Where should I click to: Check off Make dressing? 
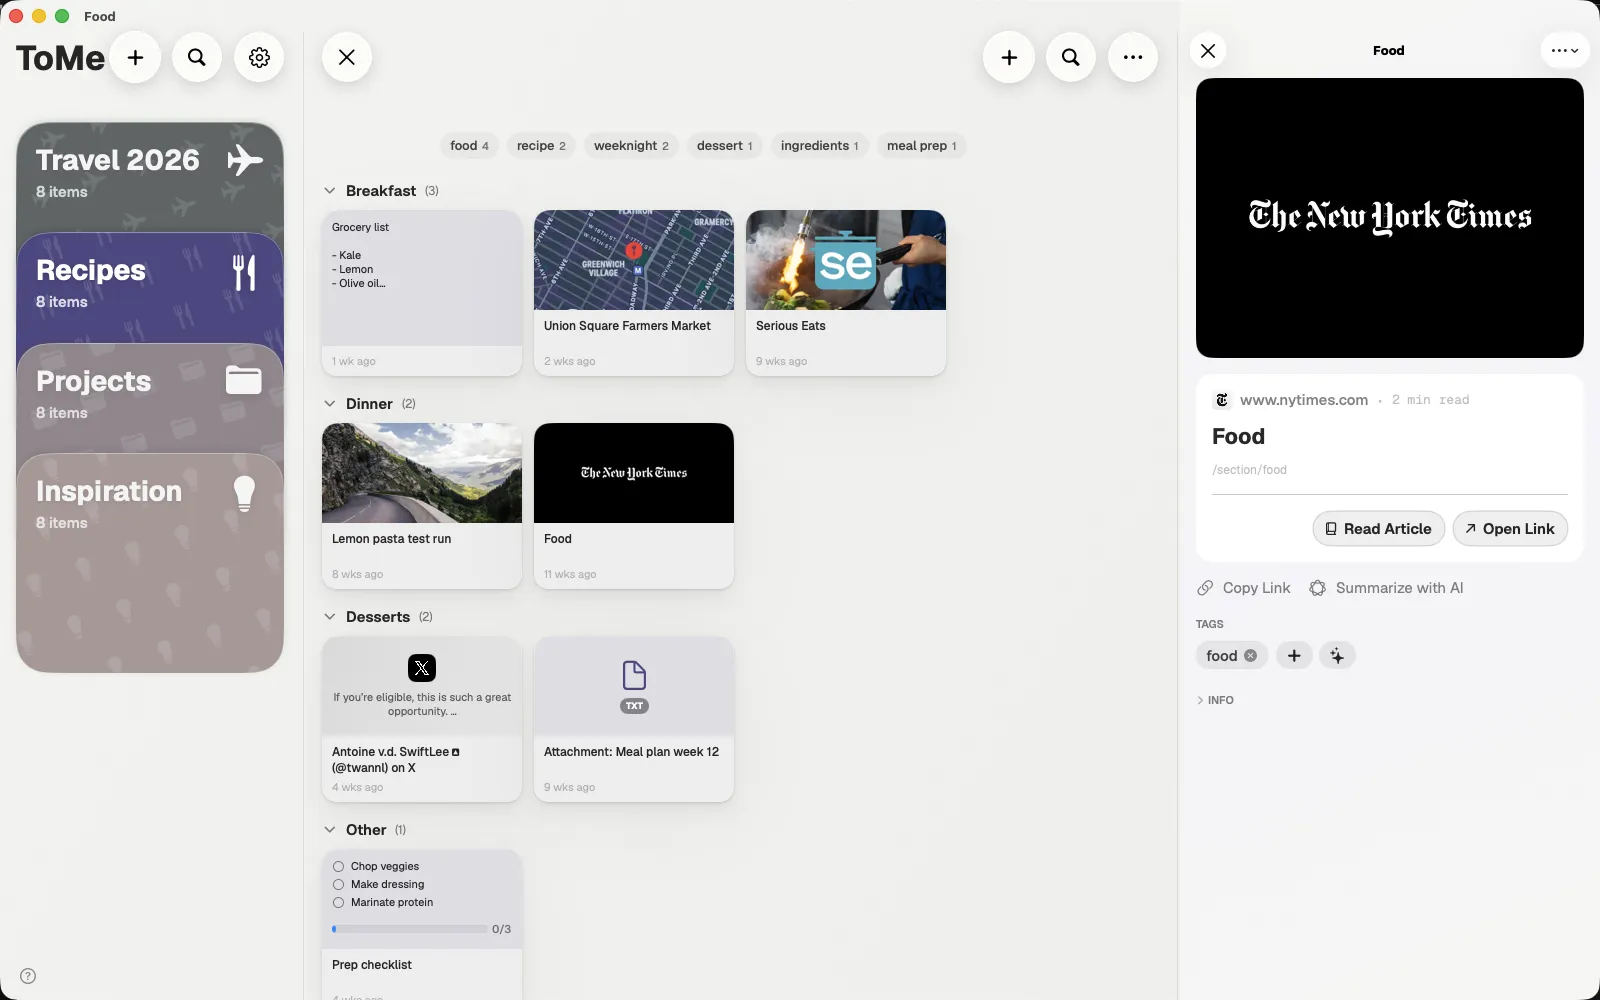point(338,885)
